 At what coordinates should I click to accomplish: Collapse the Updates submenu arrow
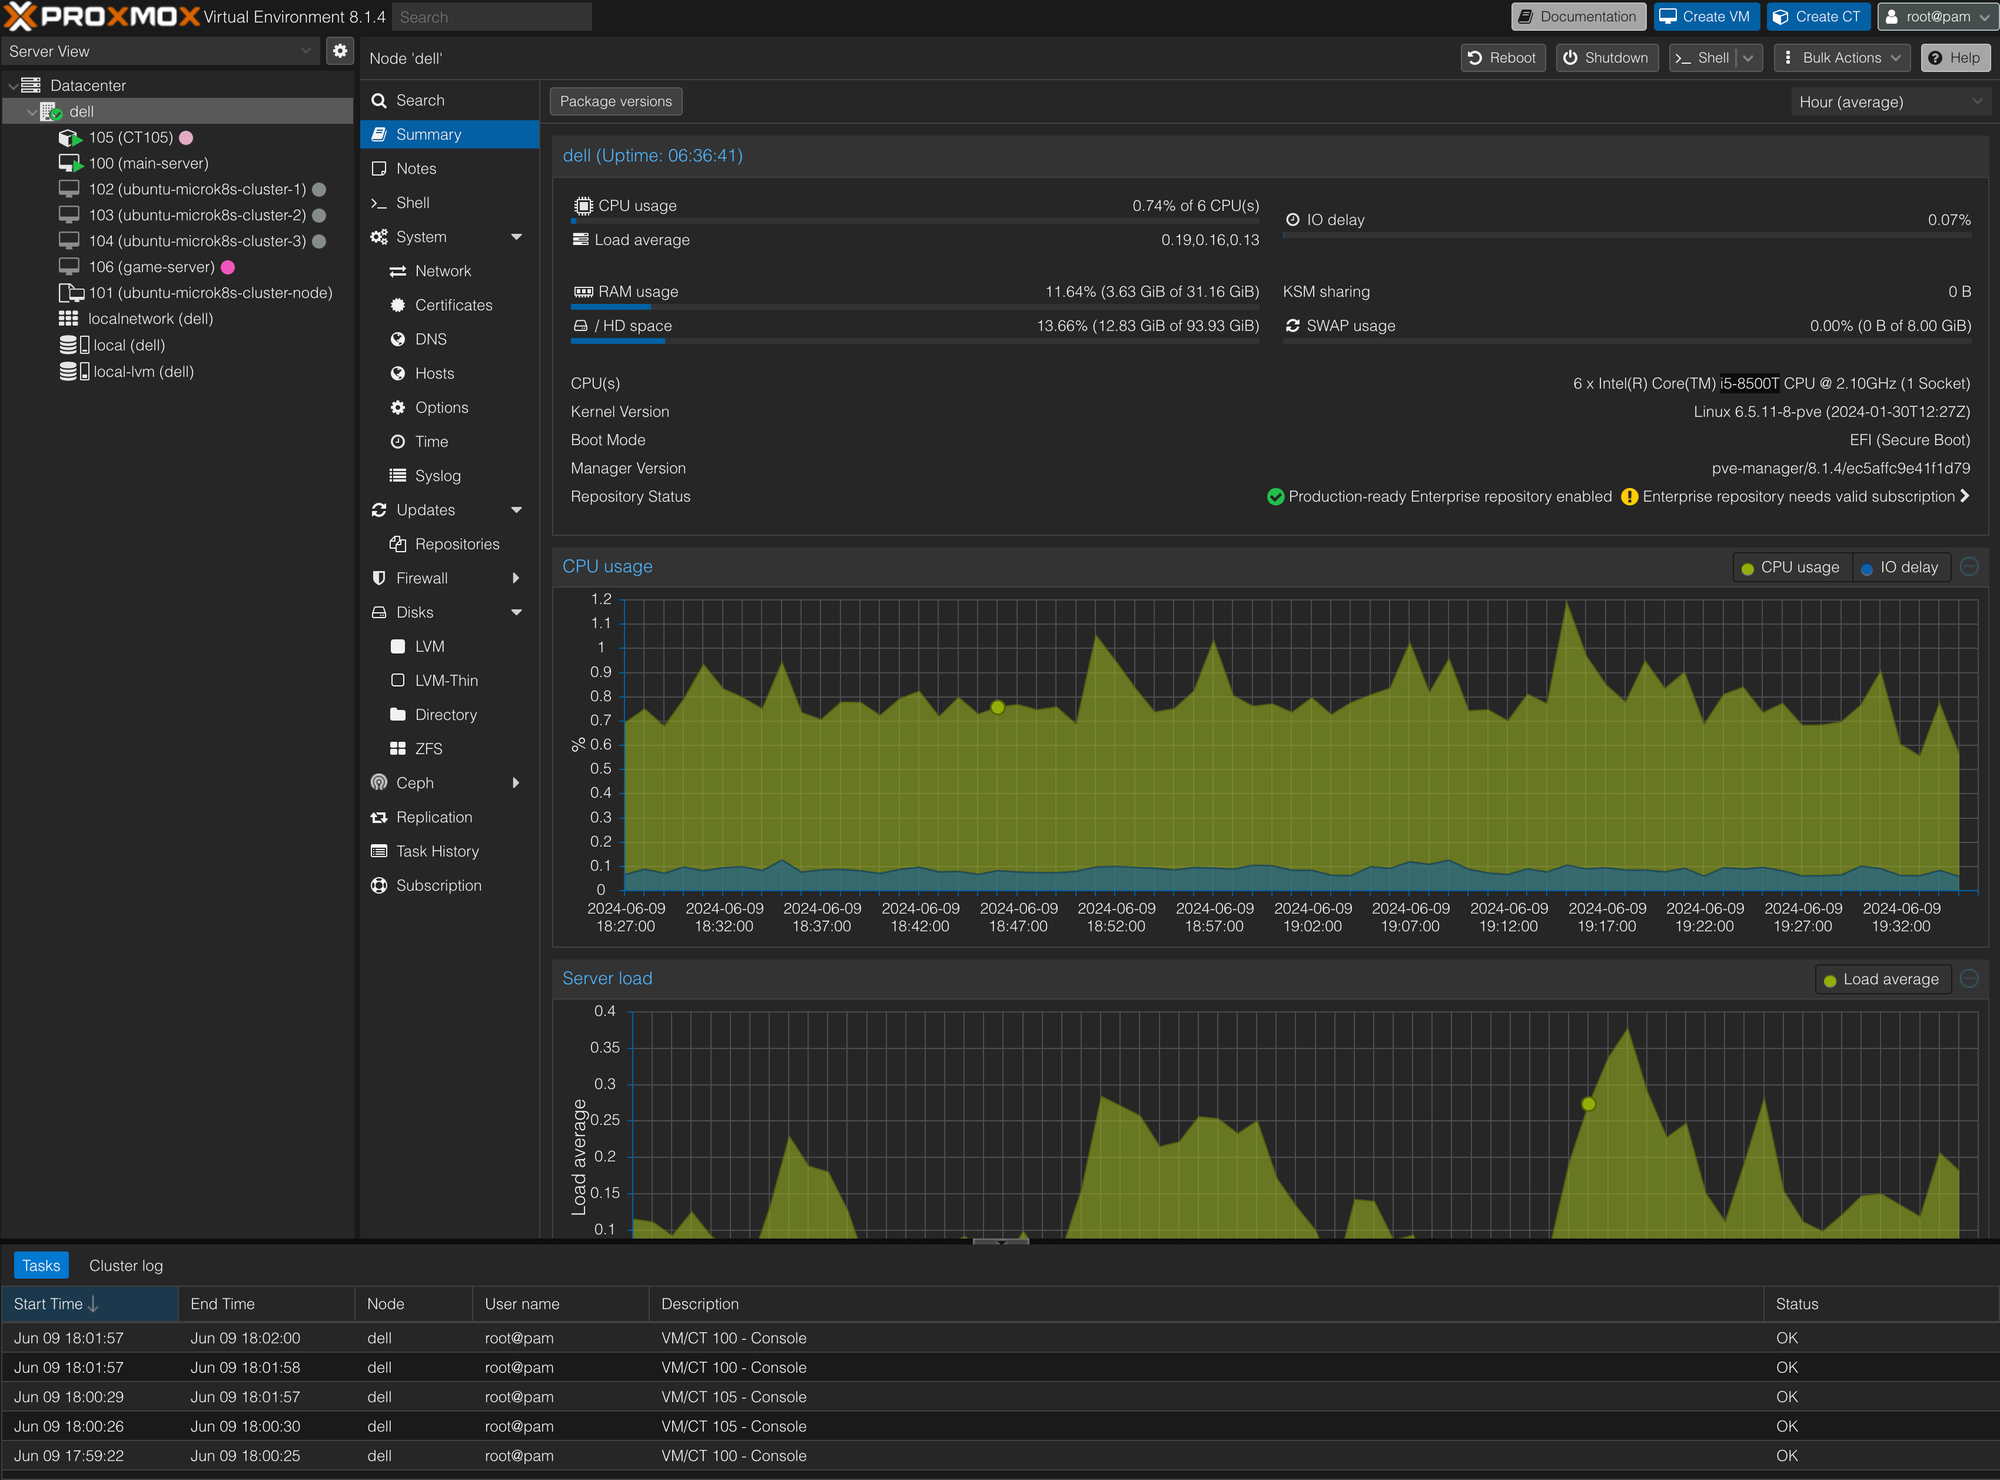pos(516,511)
